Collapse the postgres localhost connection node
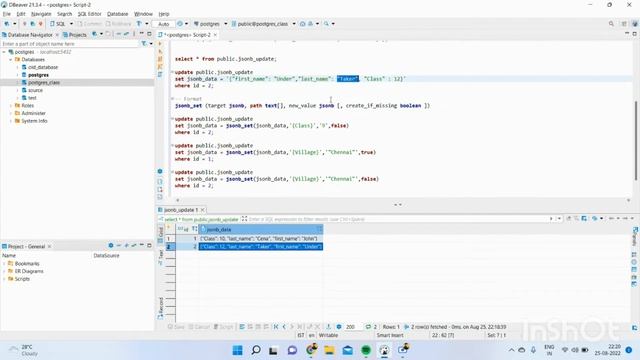This screenshot has width=640, height=360. 4,52
